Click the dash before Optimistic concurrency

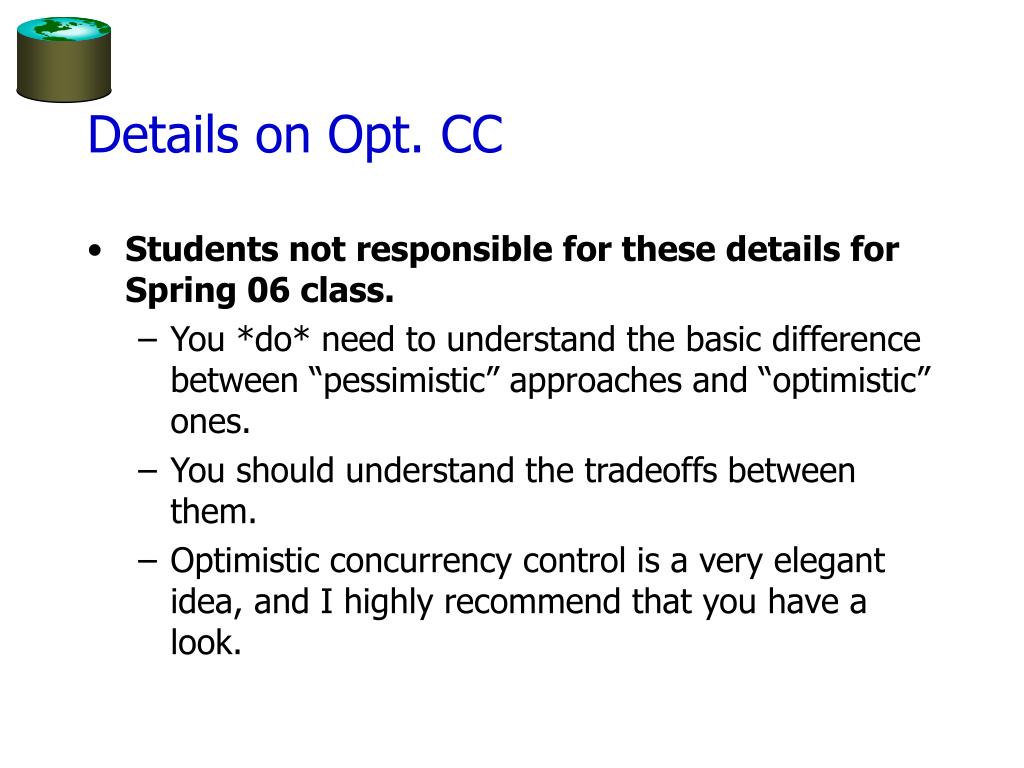(148, 561)
